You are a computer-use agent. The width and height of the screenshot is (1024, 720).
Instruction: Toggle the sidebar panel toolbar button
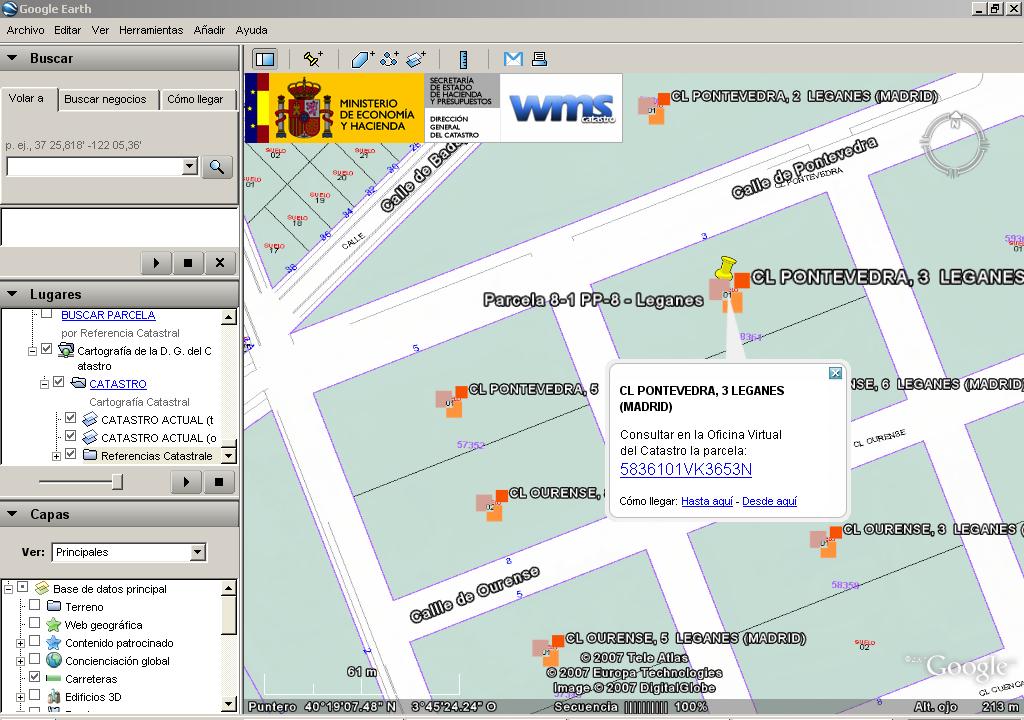(x=264, y=59)
